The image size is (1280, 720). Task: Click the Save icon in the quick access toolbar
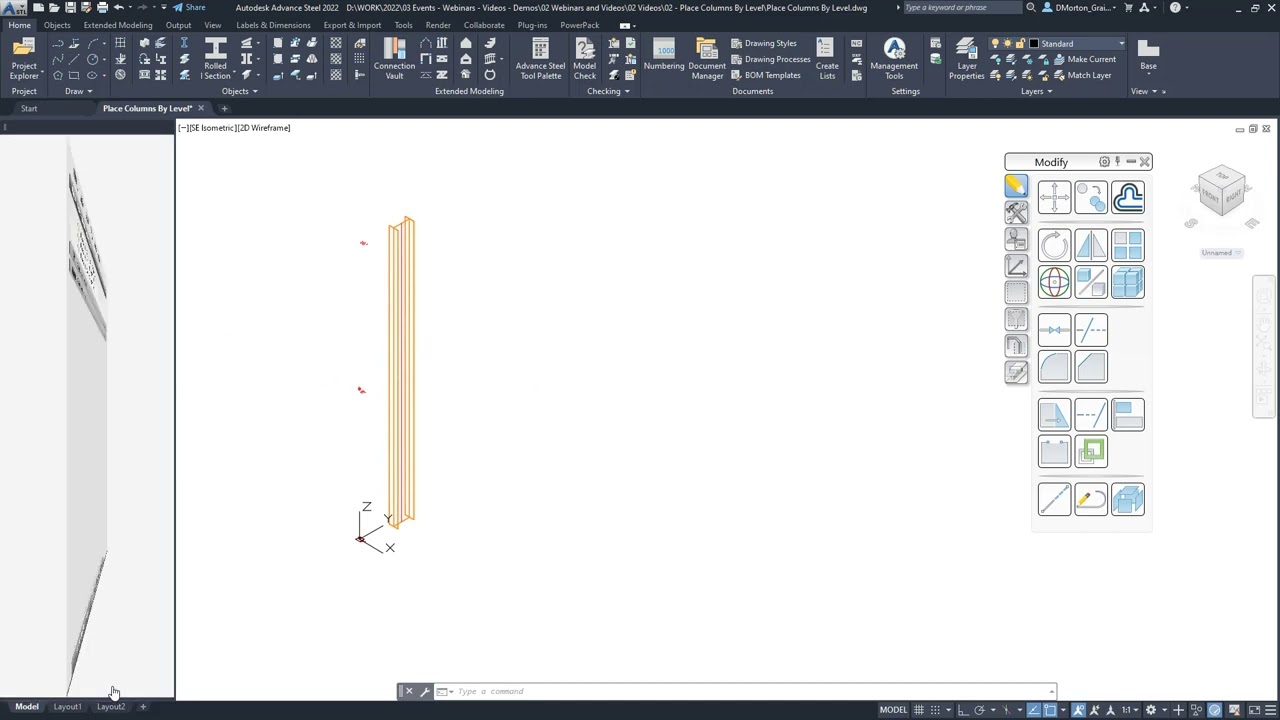pyautogui.click(x=70, y=7)
